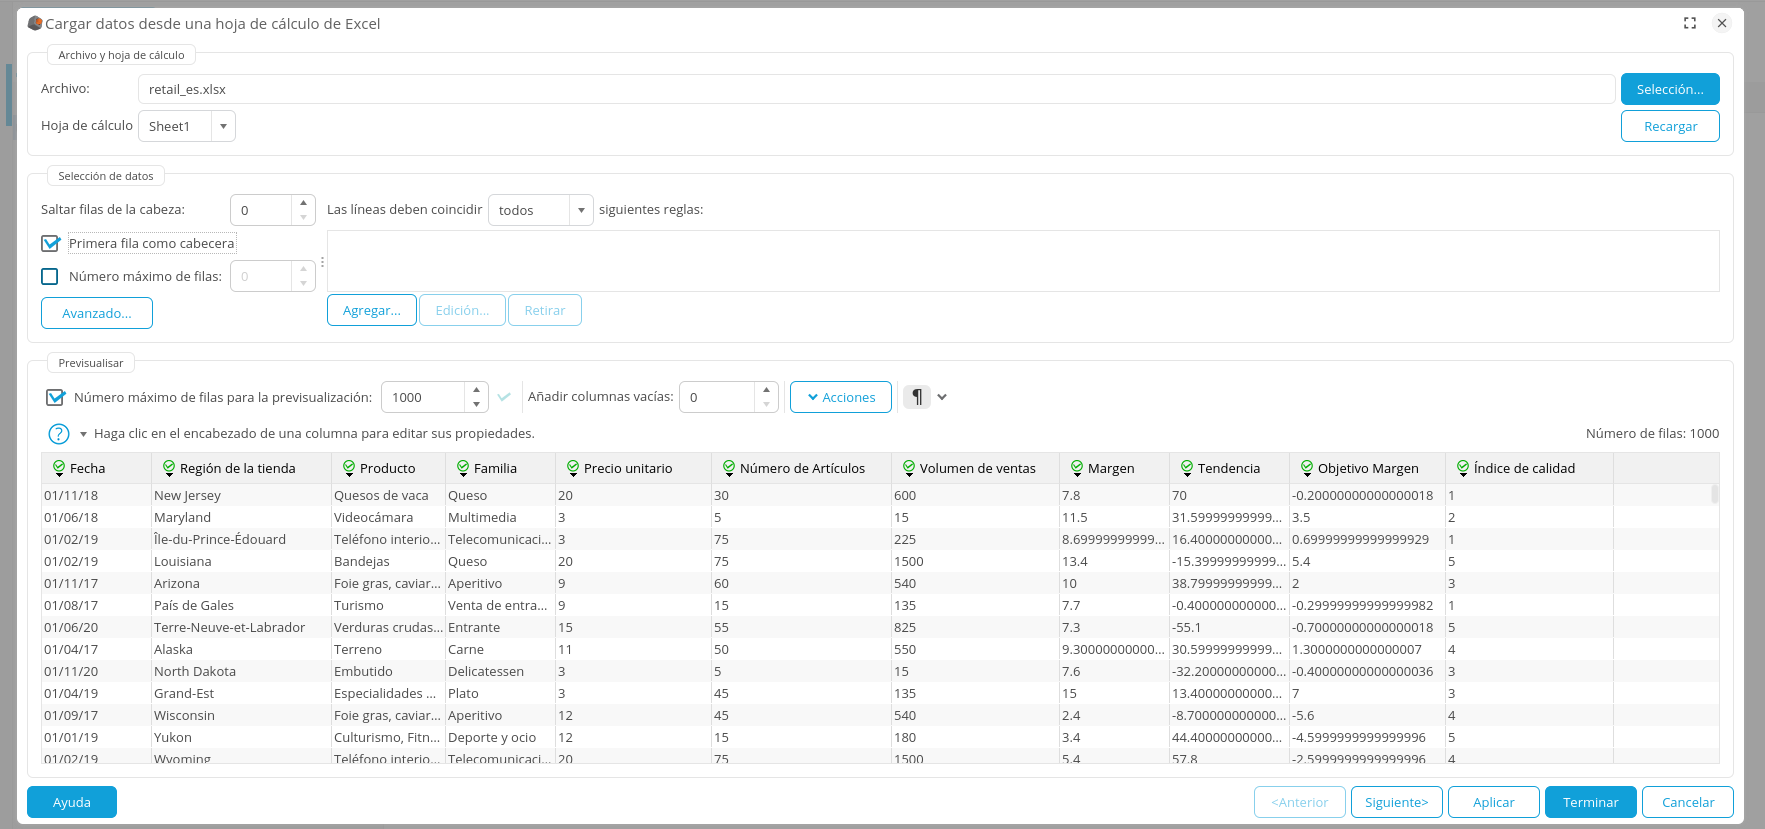Click the pilcrow show-characters icon
The width and height of the screenshot is (1765, 829).
(x=916, y=397)
